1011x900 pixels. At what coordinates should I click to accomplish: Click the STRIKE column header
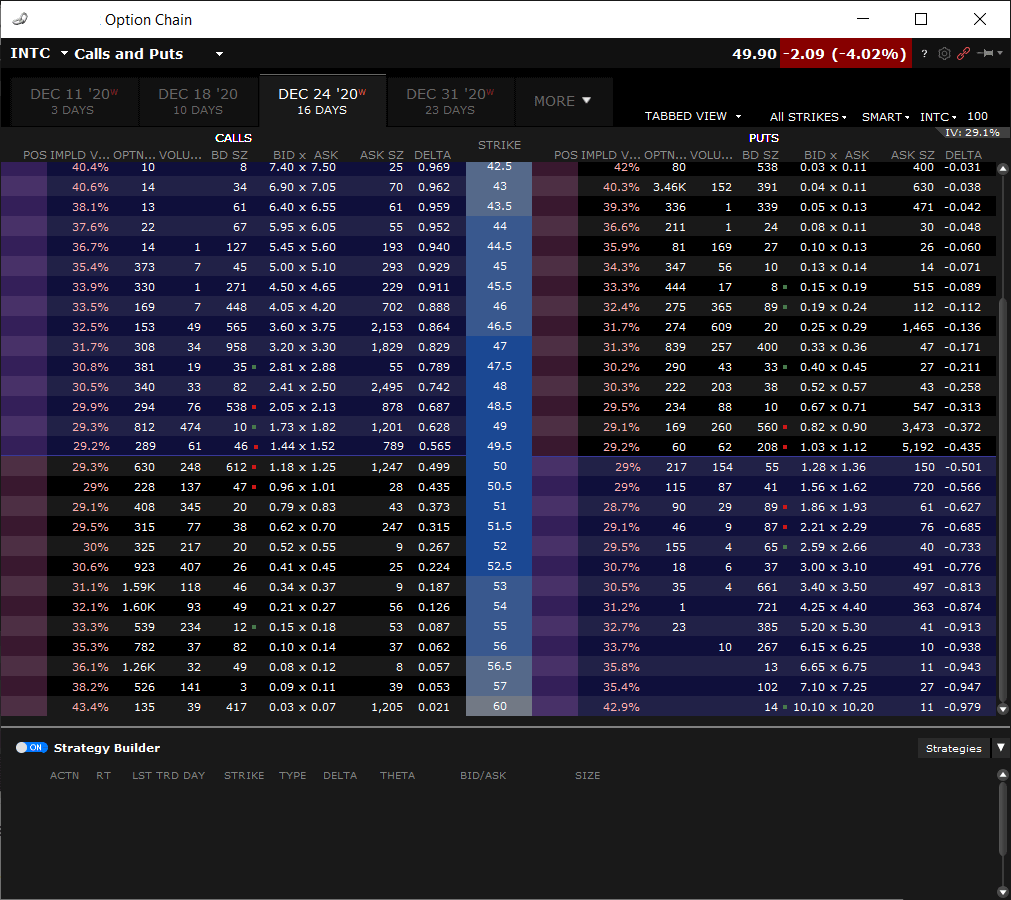coord(499,145)
